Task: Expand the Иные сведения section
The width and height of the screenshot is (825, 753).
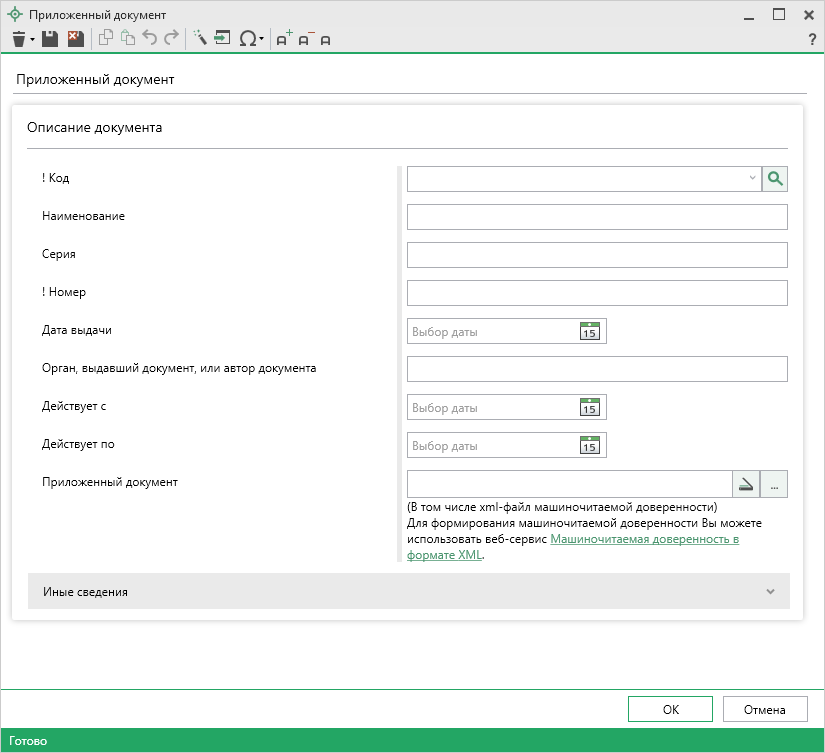Action: [x=770, y=592]
